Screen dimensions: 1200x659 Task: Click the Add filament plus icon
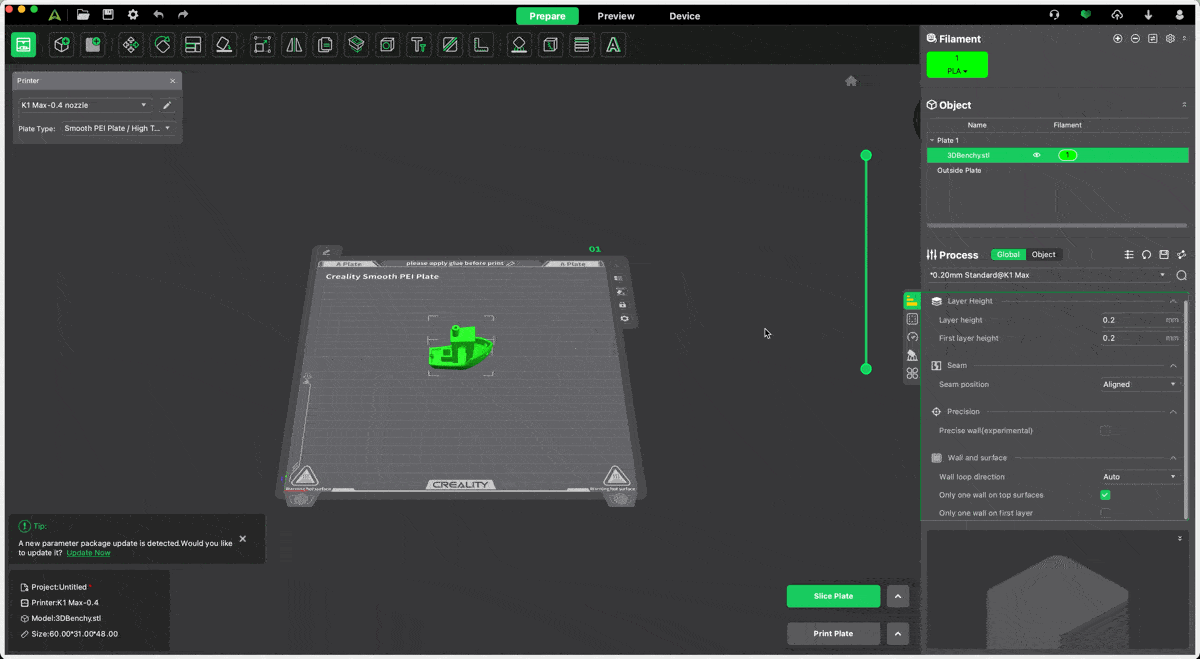1118,39
